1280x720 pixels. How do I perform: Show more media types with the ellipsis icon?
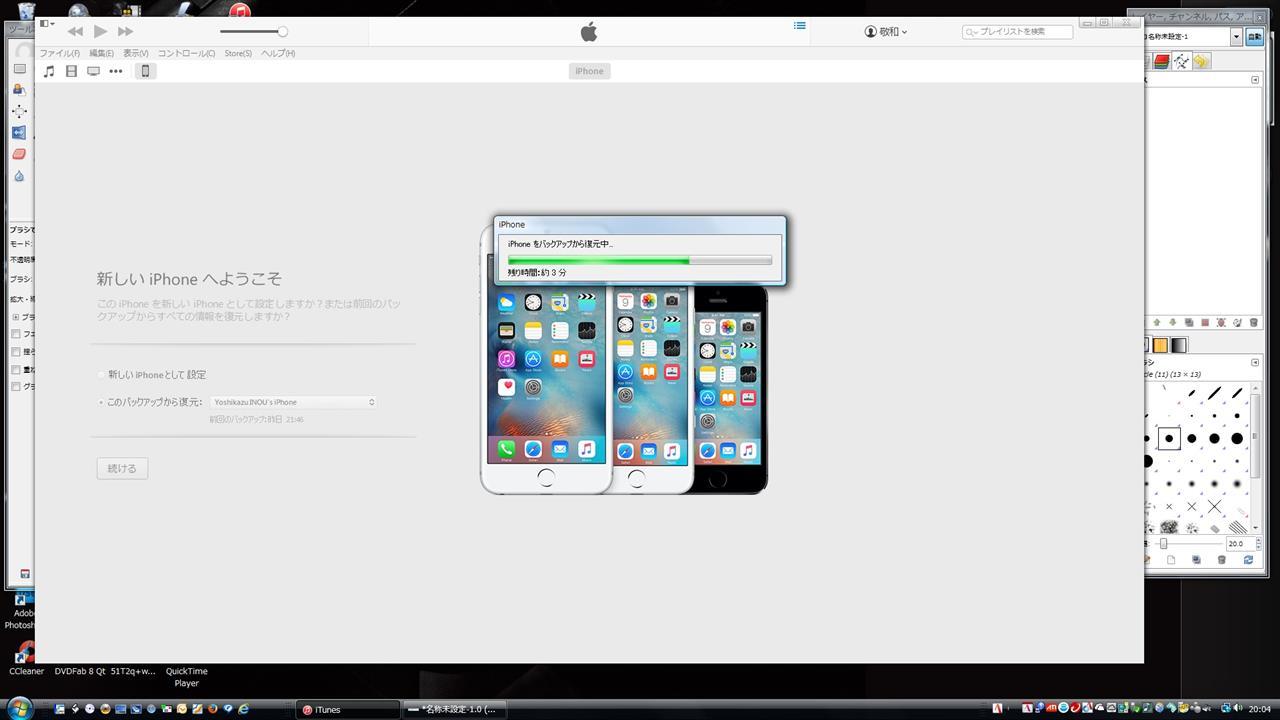pos(116,71)
